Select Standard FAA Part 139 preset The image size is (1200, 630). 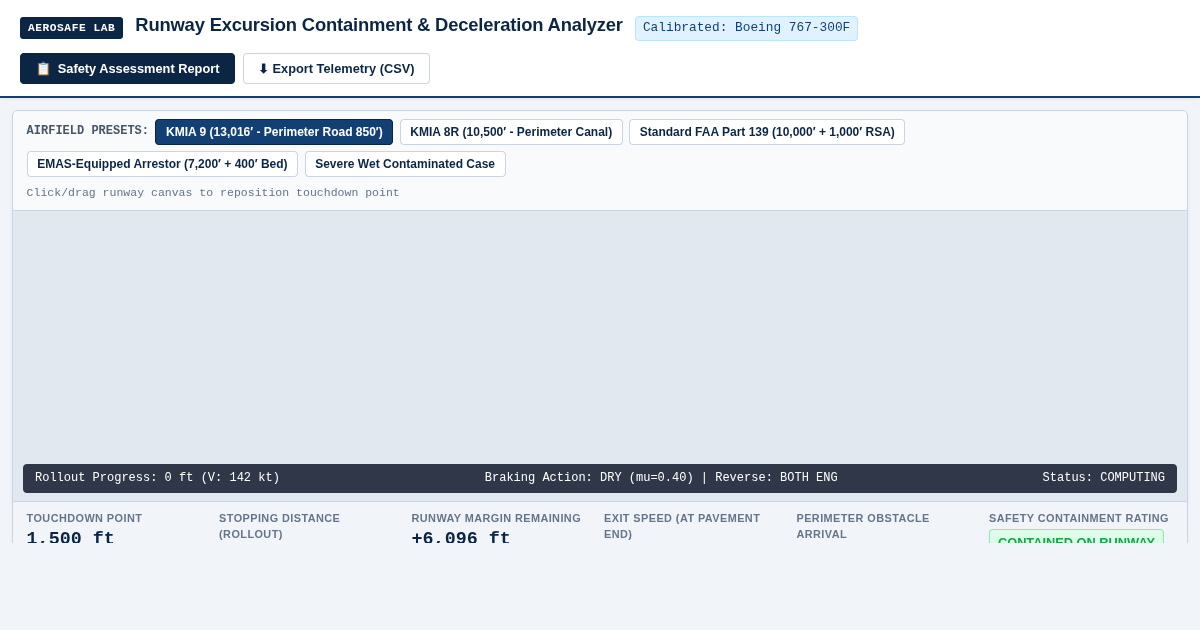(x=767, y=132)
